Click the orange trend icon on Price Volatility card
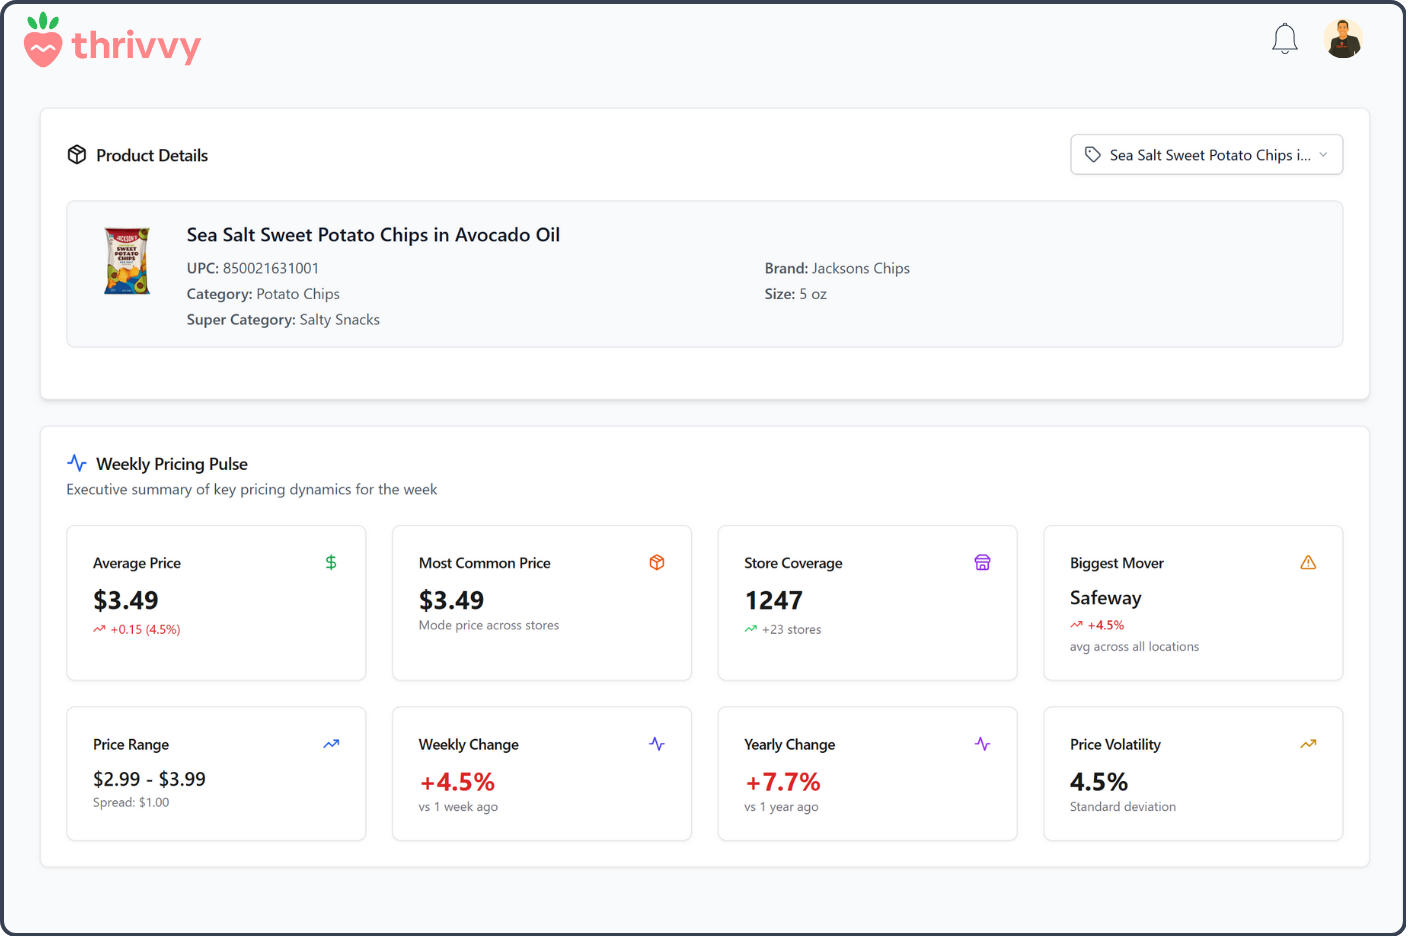Screen dimensions: 1408x938 (x=1308, y=743)
